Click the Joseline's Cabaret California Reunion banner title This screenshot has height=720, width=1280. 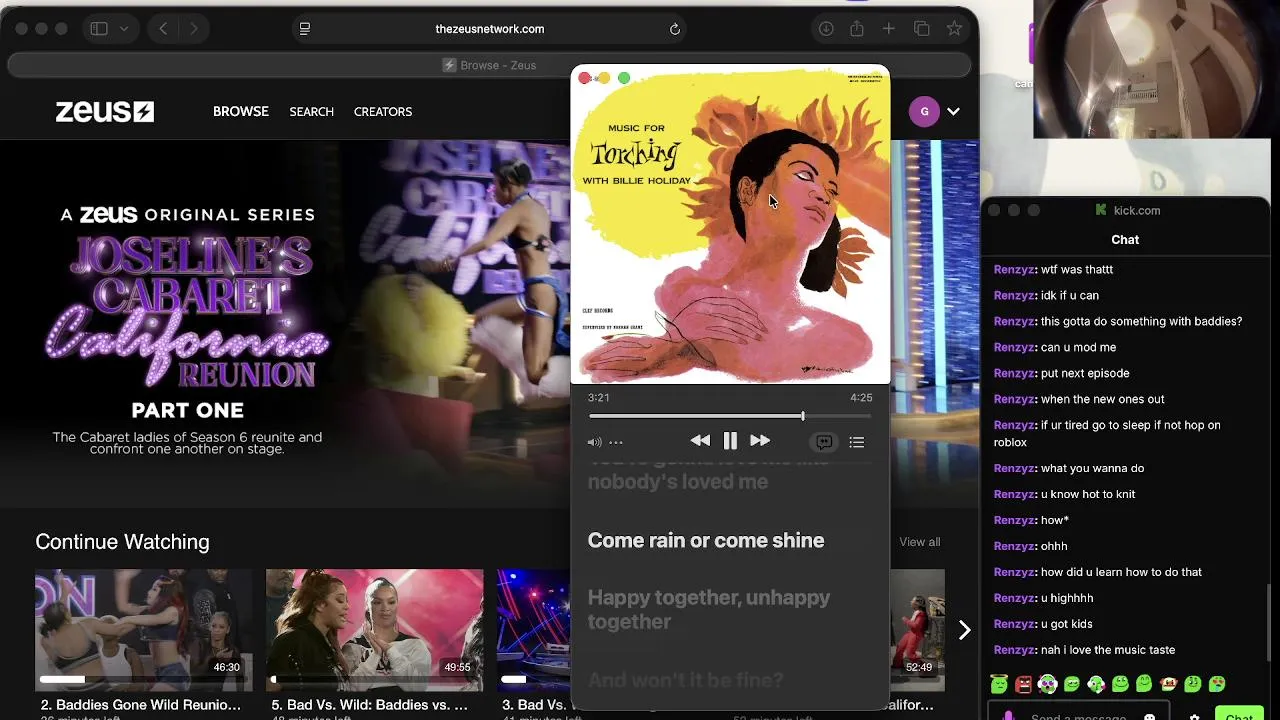(187, 312)
